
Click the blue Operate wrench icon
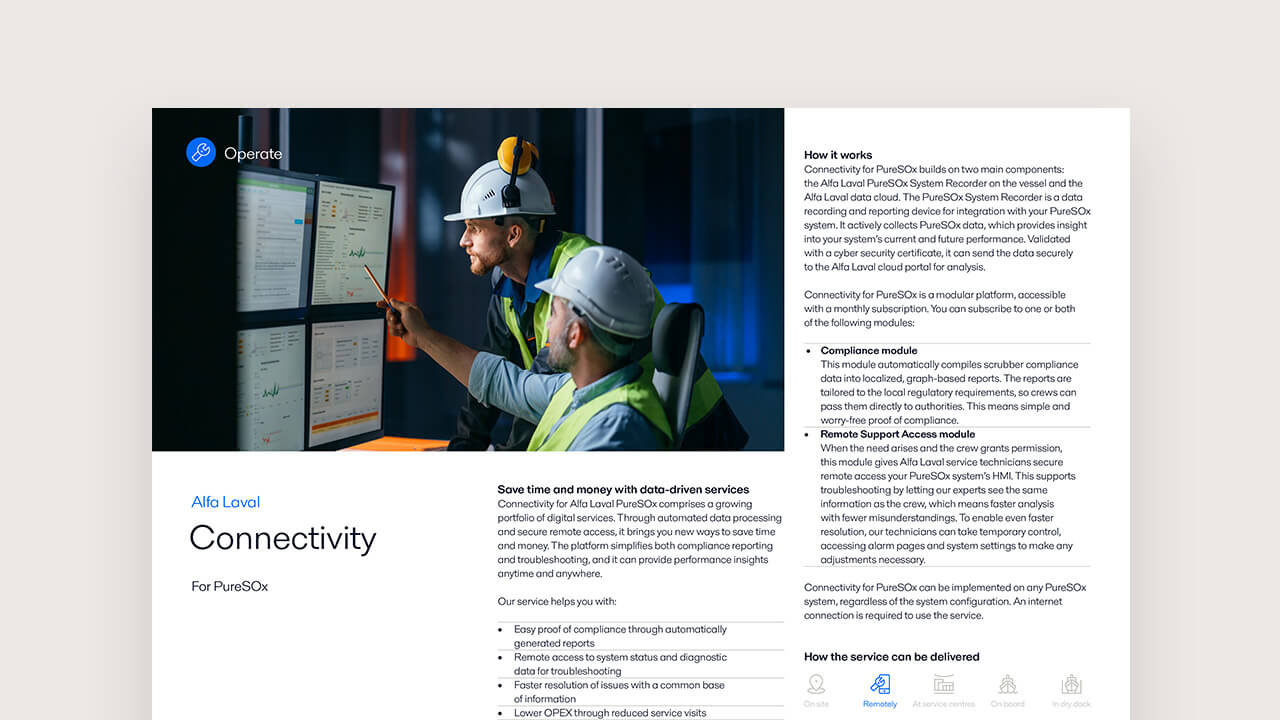201,152
